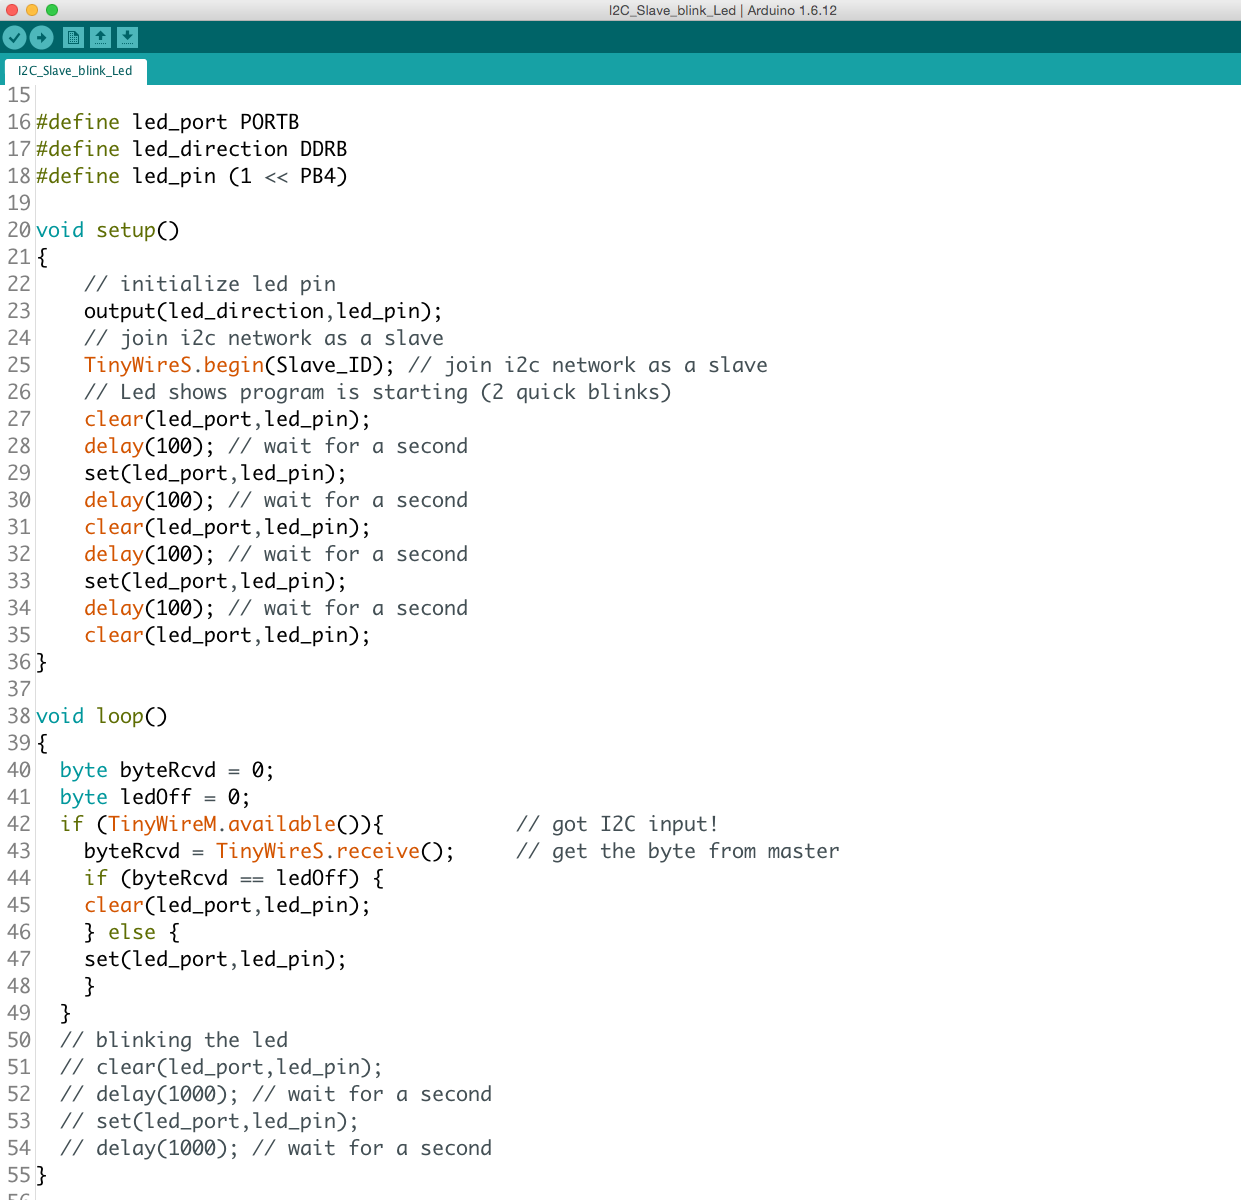Click 'TinyWireM.available()' on line 42
The height and width of the screenshot is (1200, 1241).
pyautogui.click(x=239, y=824)
